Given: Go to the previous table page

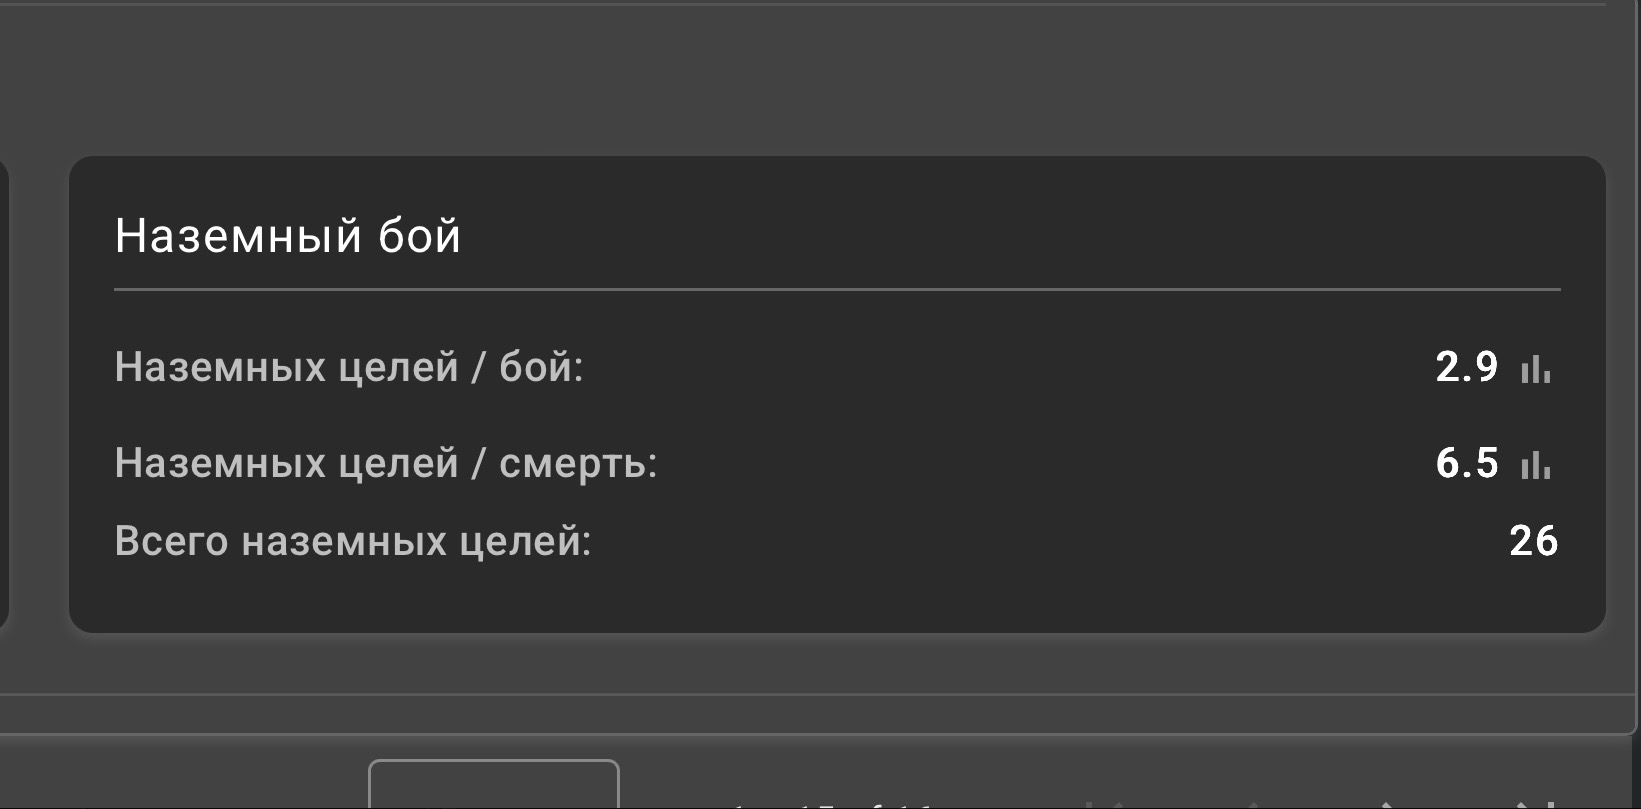Looking at the screenshot, I should click(1252, 803).
